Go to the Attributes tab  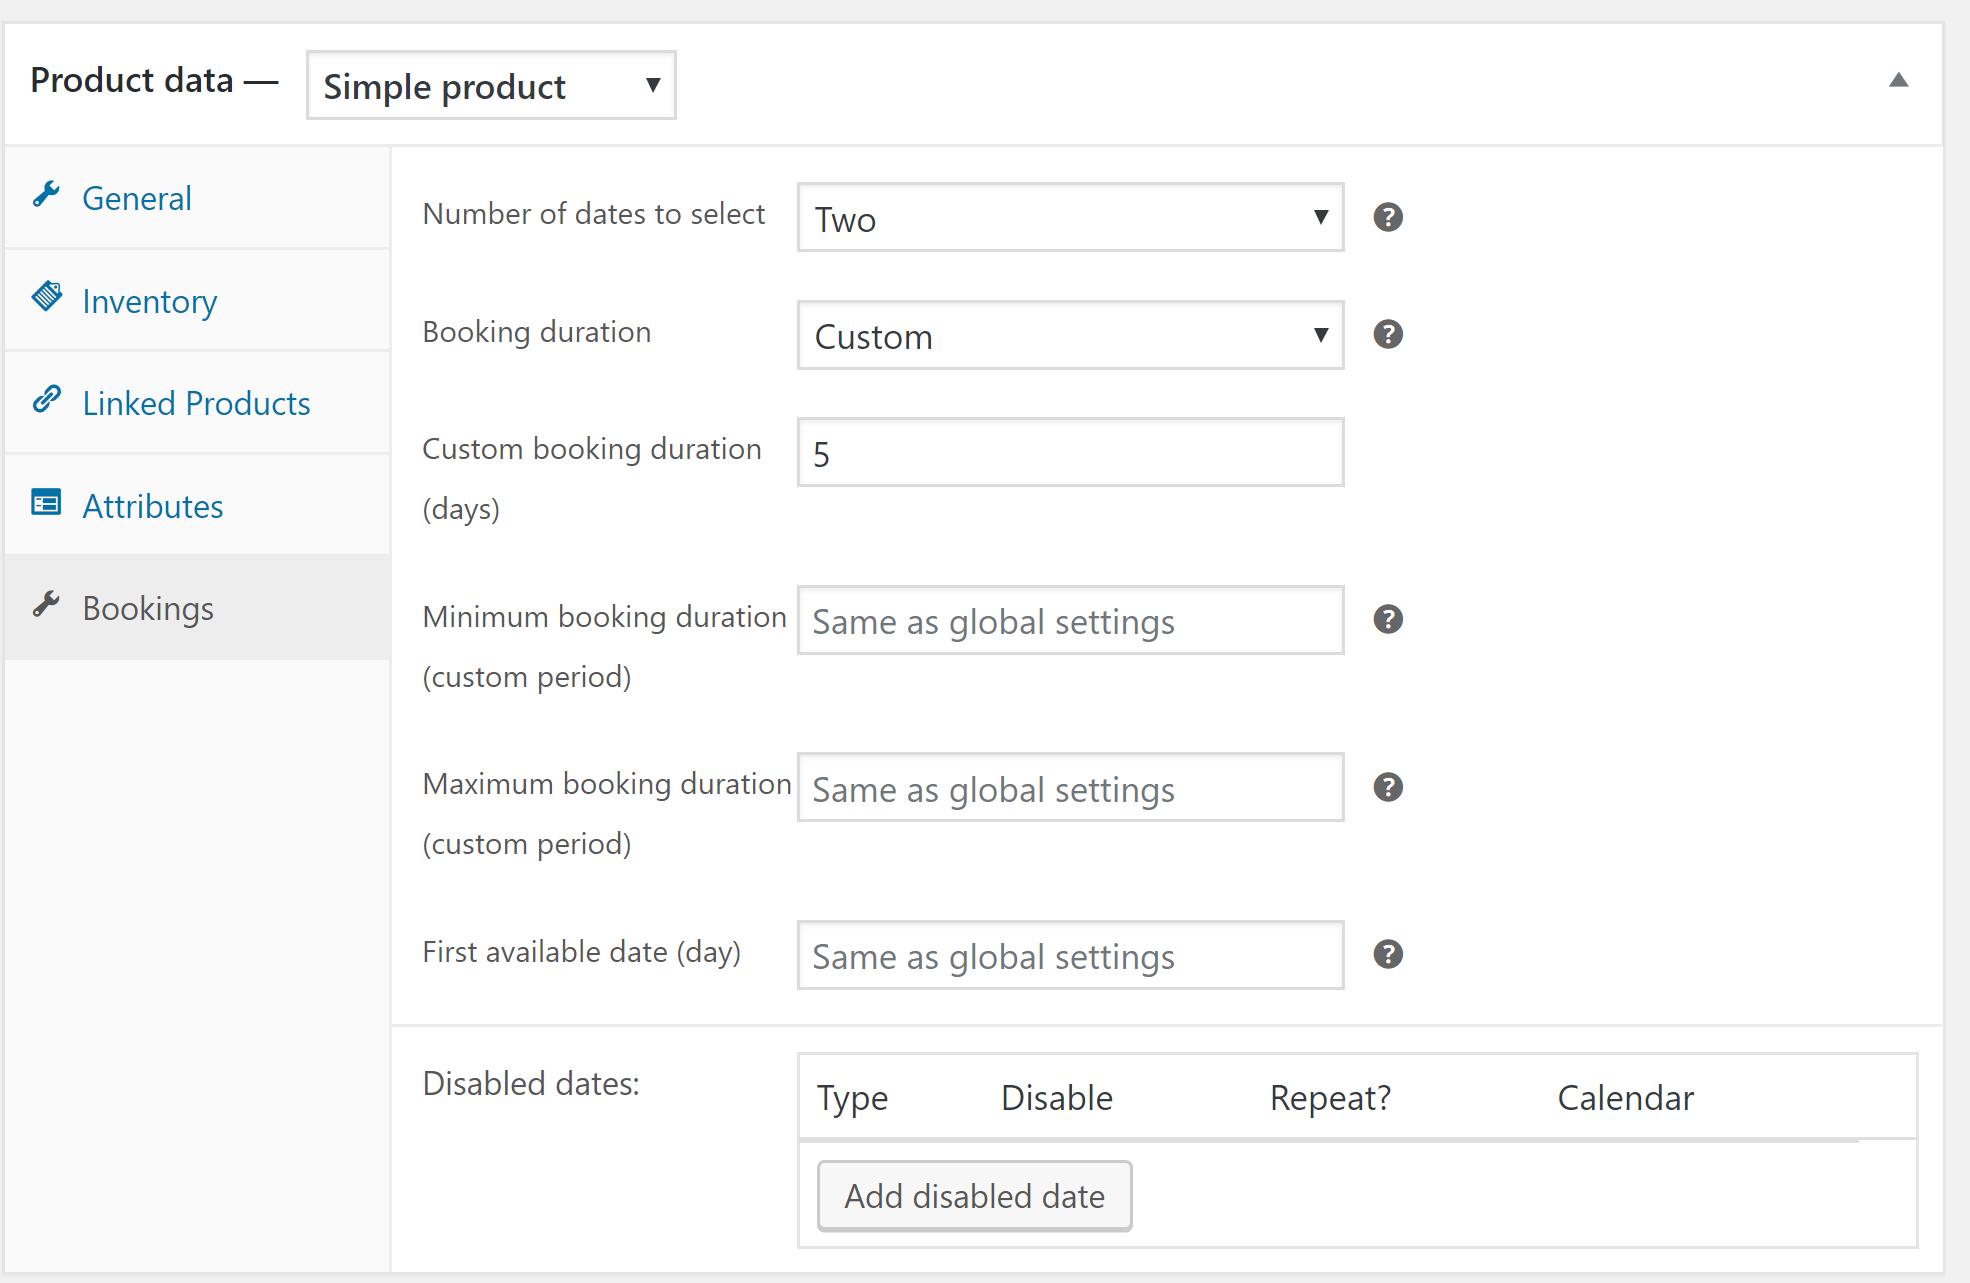click(153, 507)
